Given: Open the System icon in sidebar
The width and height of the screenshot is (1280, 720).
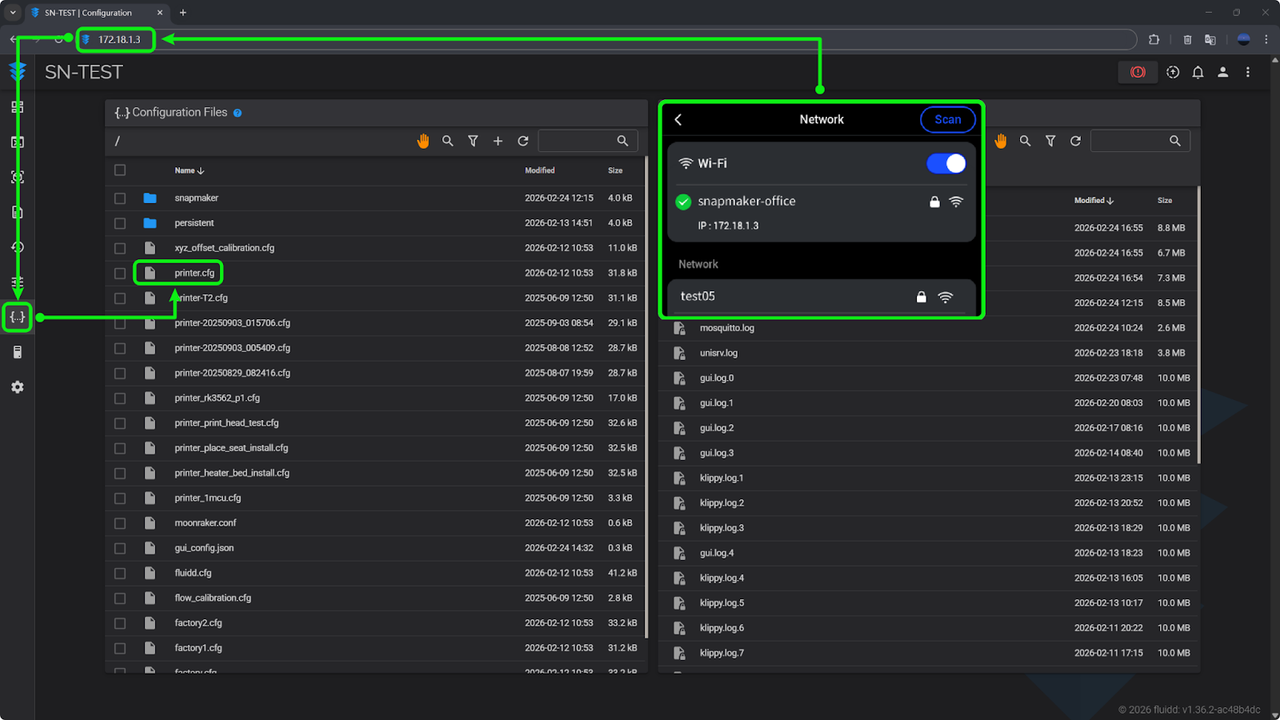Looking at the screenshot, I should (x=17, y=352).
